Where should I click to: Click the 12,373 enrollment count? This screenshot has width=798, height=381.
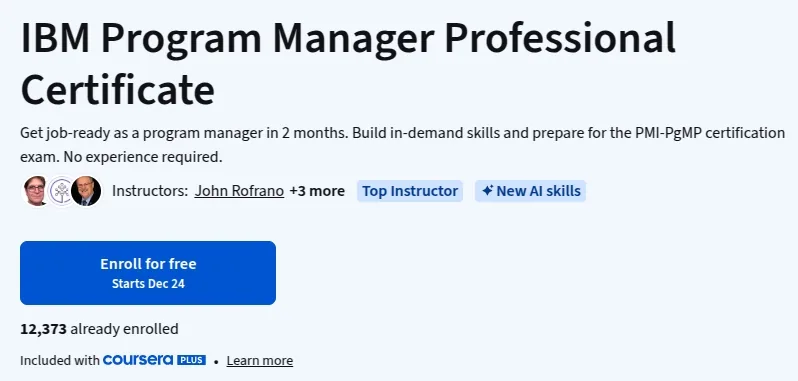(43, 329)
